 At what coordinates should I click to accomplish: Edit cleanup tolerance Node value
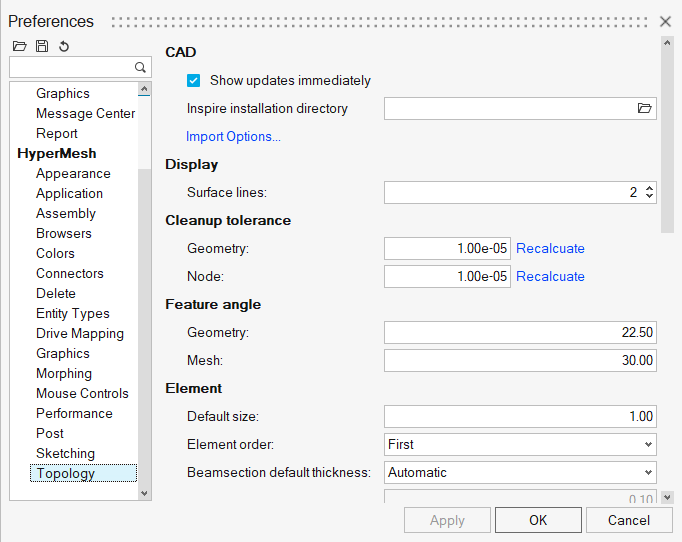coord(447,276)
